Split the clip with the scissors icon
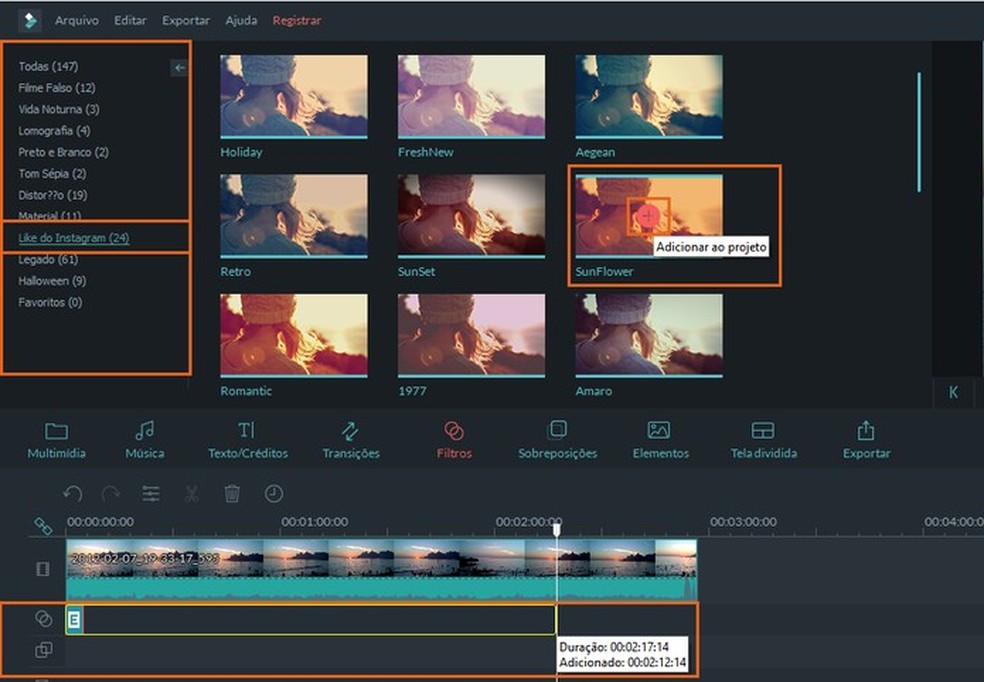Image resolution: width=984 pixels, height=682 pixels. (x=192, y=491)
